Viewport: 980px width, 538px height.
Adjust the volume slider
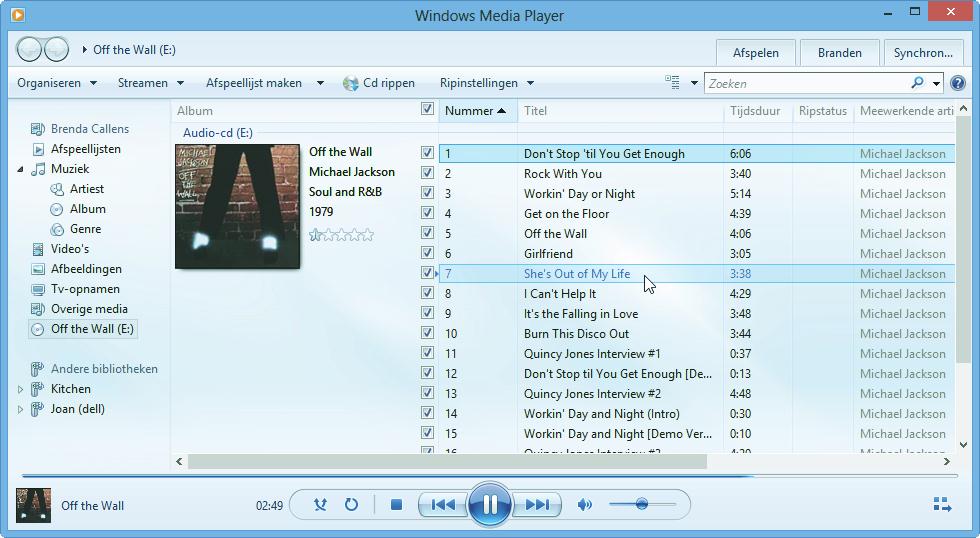click(x=642, y=504)
